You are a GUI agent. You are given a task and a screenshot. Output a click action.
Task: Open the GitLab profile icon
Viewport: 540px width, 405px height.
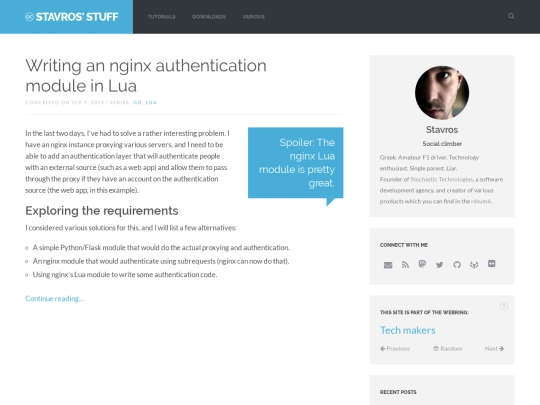(x=474, y=264)
